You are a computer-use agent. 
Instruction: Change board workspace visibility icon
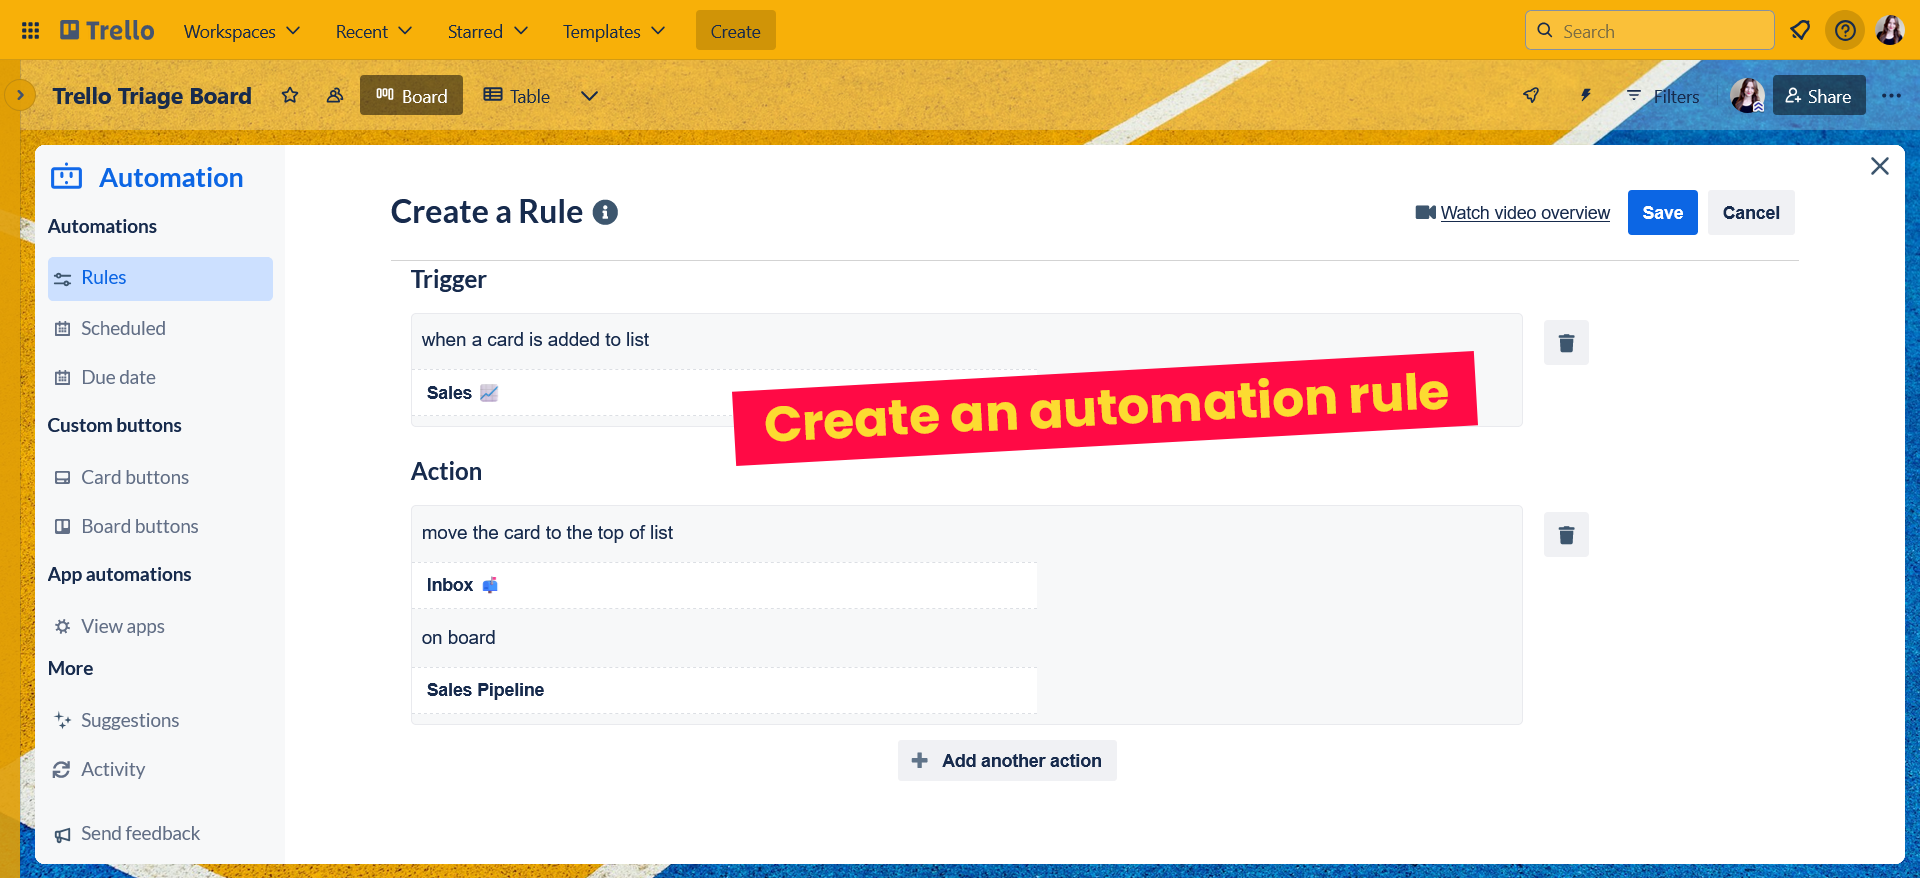[x=335, y=96]
